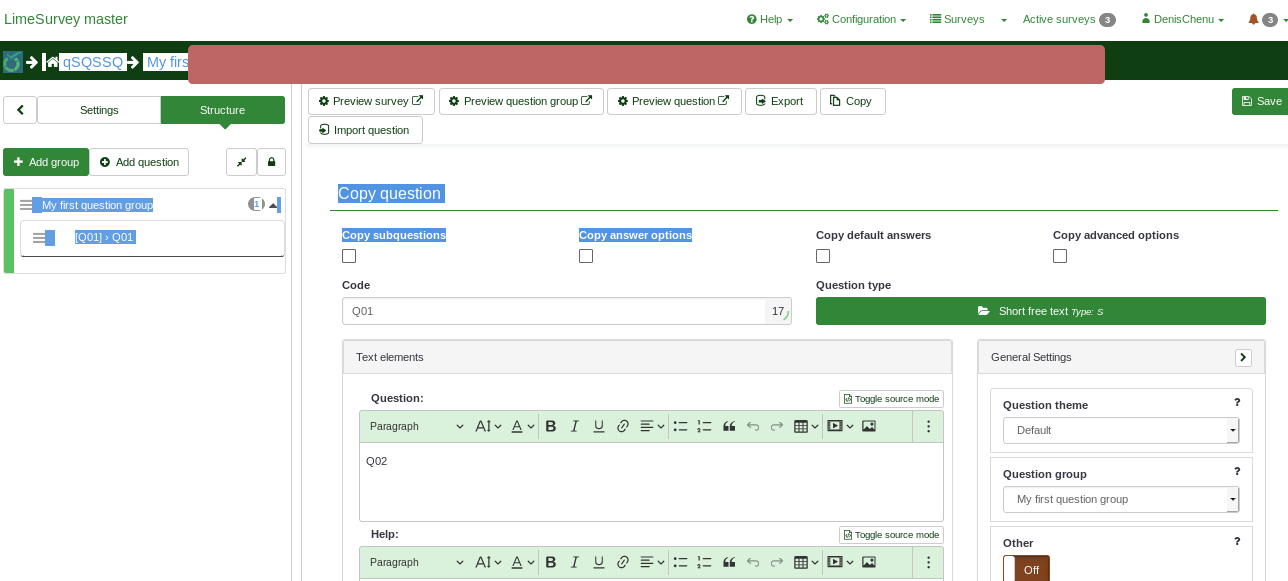
Task: Open the Configuration menu
Action: pos(861,19)
